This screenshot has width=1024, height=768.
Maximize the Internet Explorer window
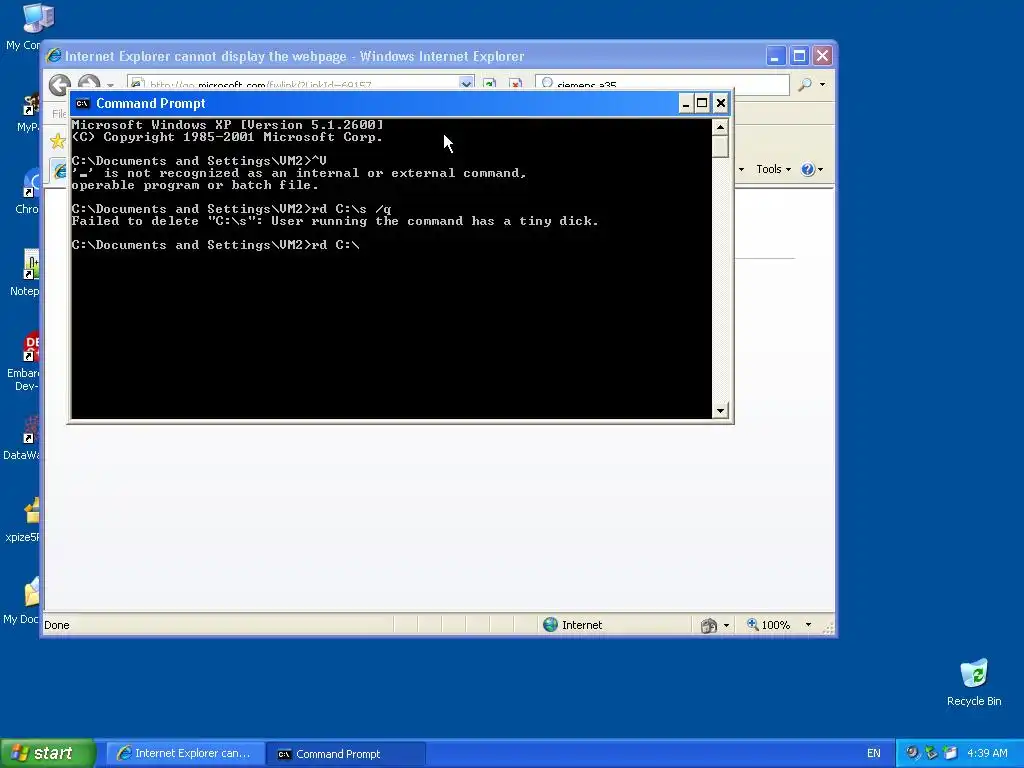pos(799,56)
